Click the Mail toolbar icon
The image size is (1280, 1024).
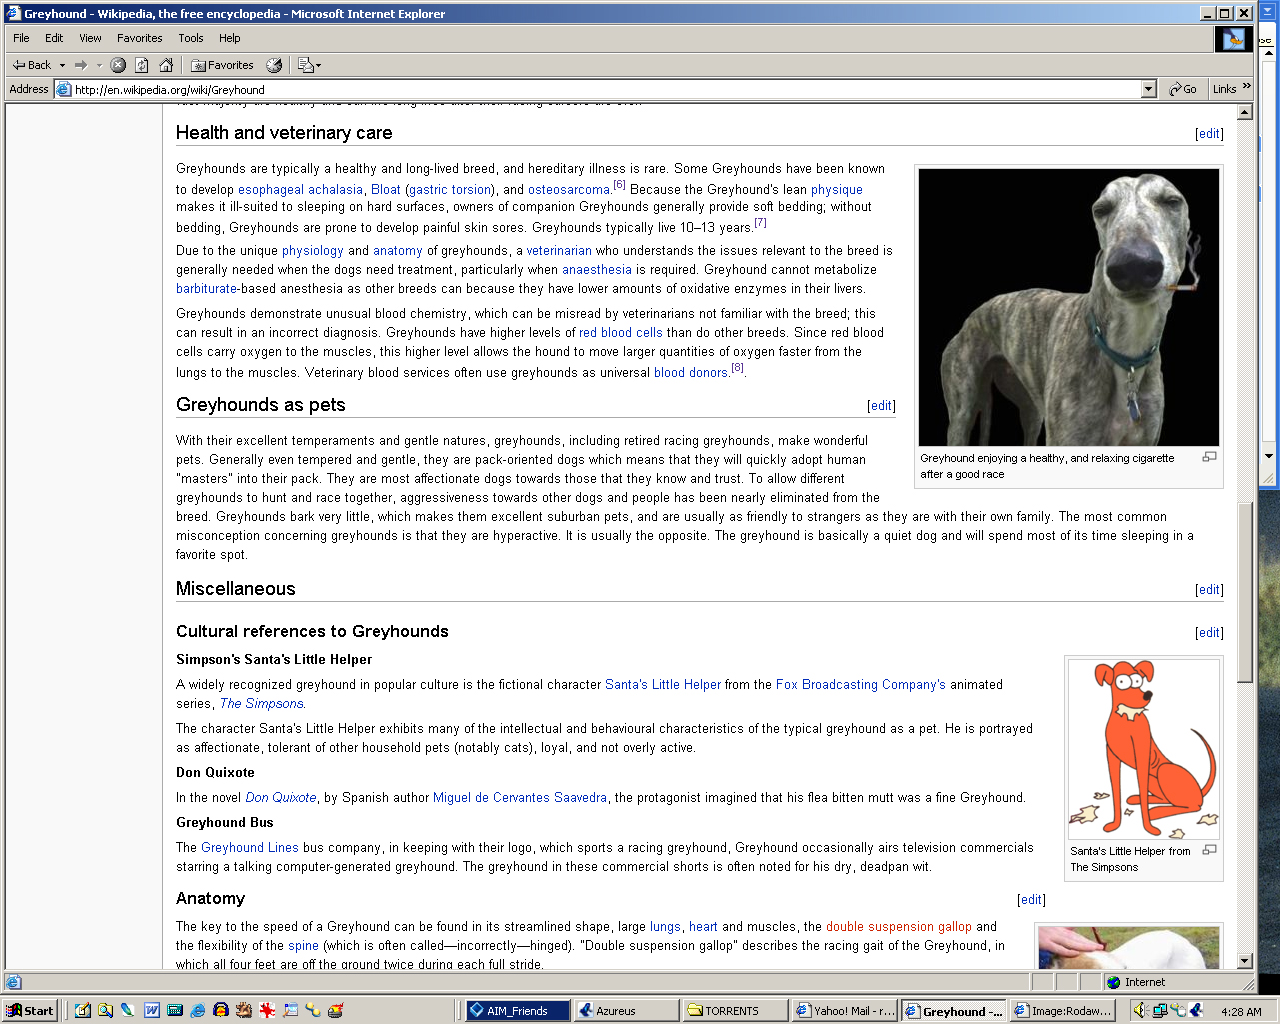[305, 65]
